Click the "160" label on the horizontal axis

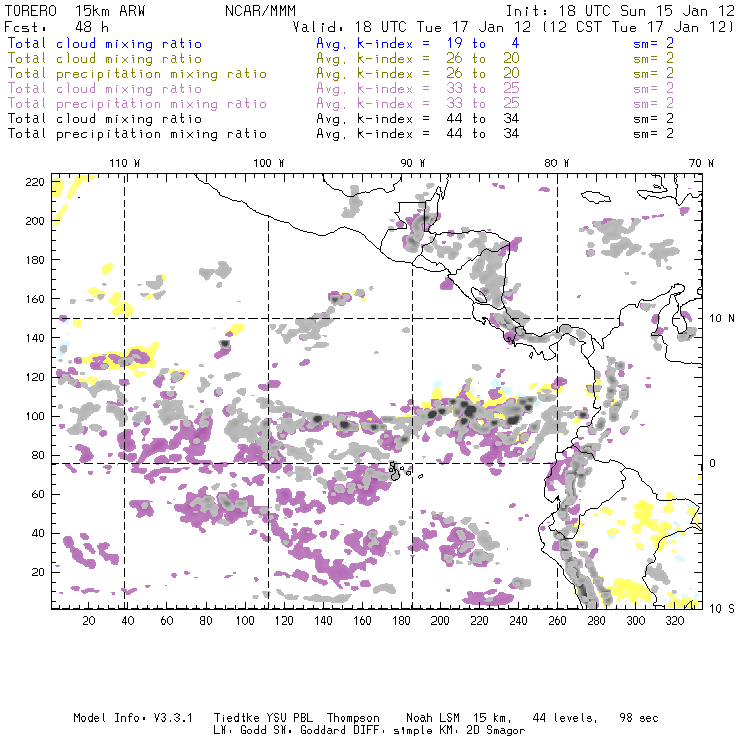pyautogui.click(x=362, y=621)
